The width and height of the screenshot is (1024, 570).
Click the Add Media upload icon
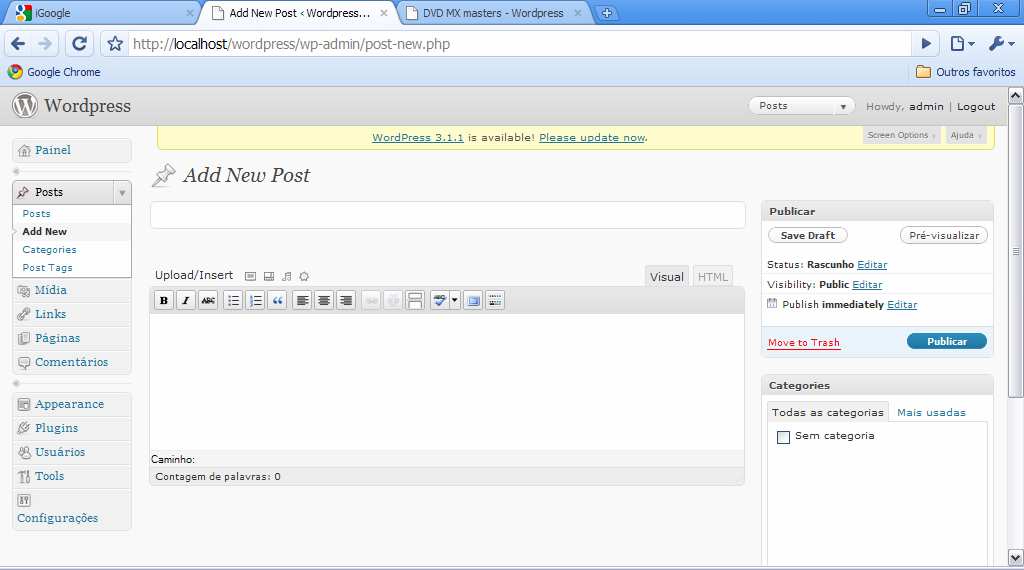[x=304, y=276]
